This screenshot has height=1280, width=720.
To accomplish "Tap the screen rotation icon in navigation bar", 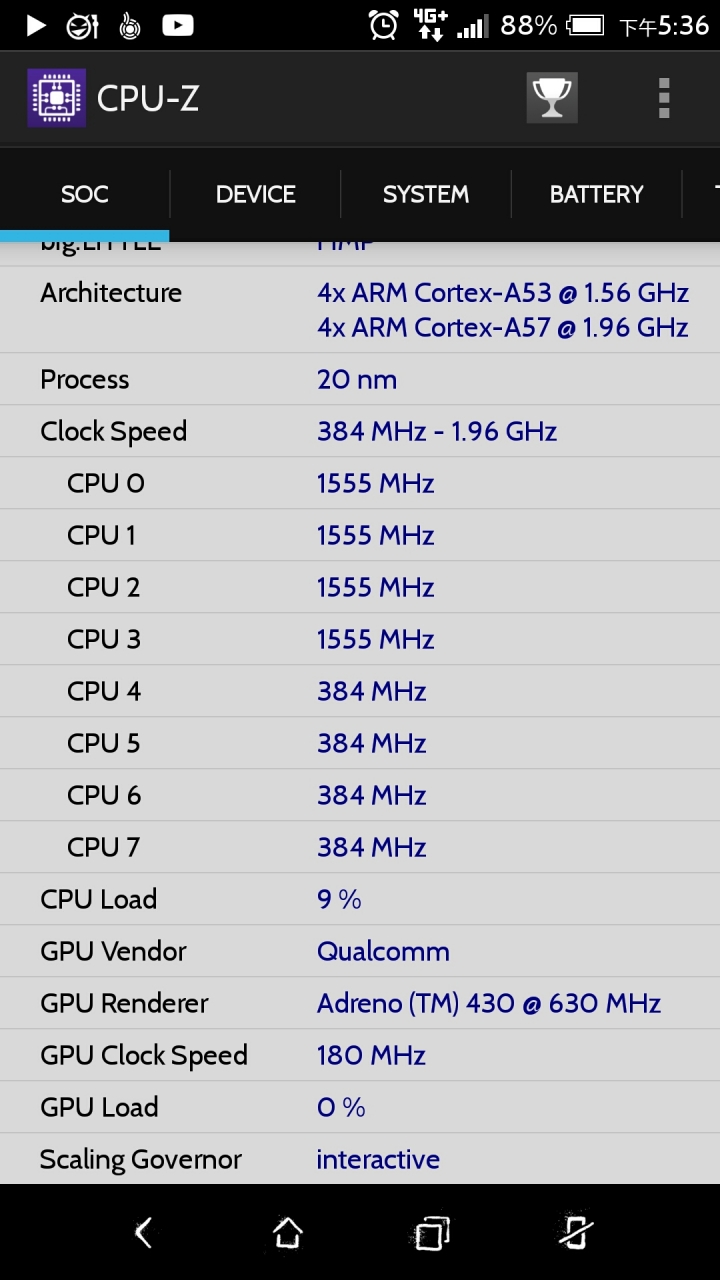I will [x=575, y=1233].
